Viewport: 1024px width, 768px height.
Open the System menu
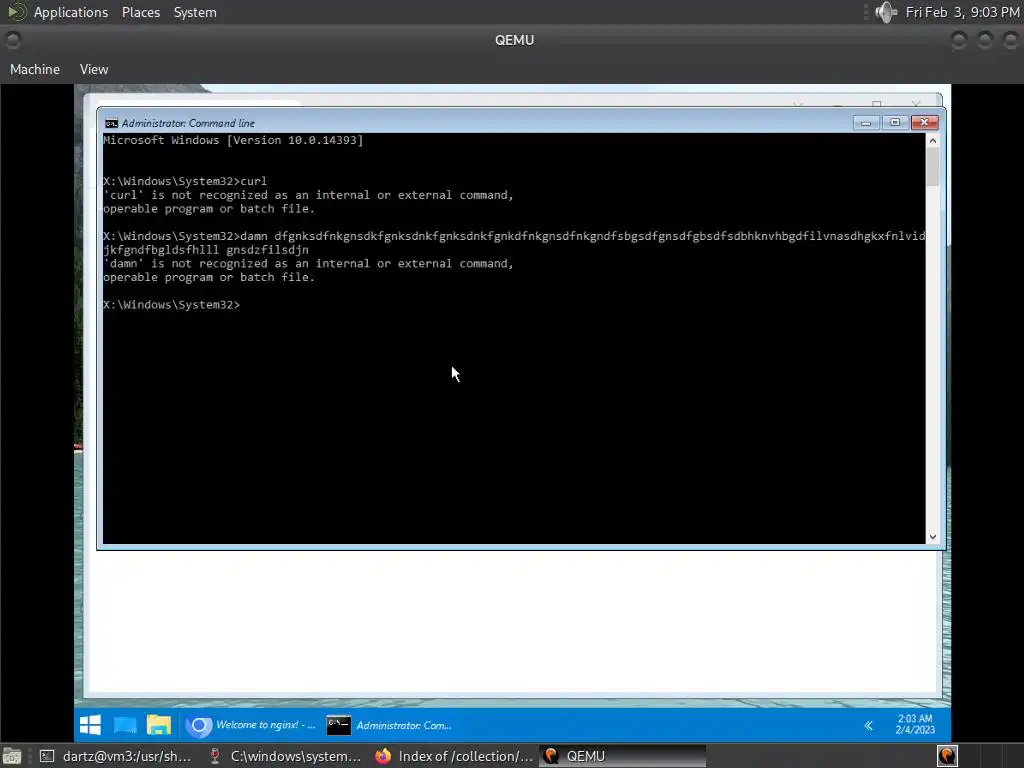195,12
